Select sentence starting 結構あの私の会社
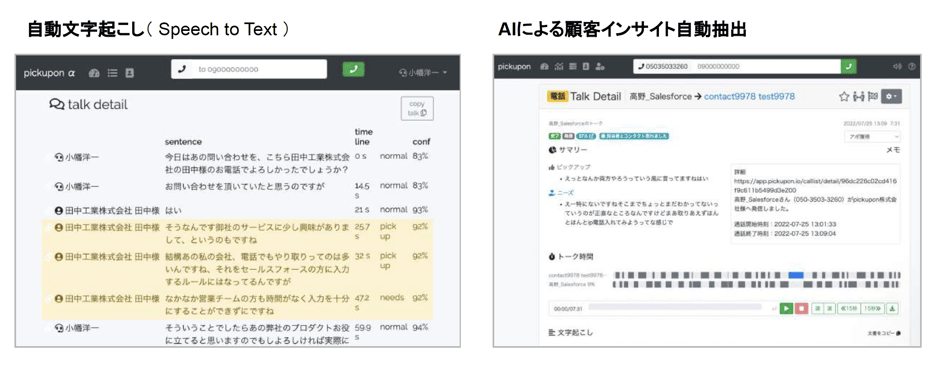 (x=257, y=269)
